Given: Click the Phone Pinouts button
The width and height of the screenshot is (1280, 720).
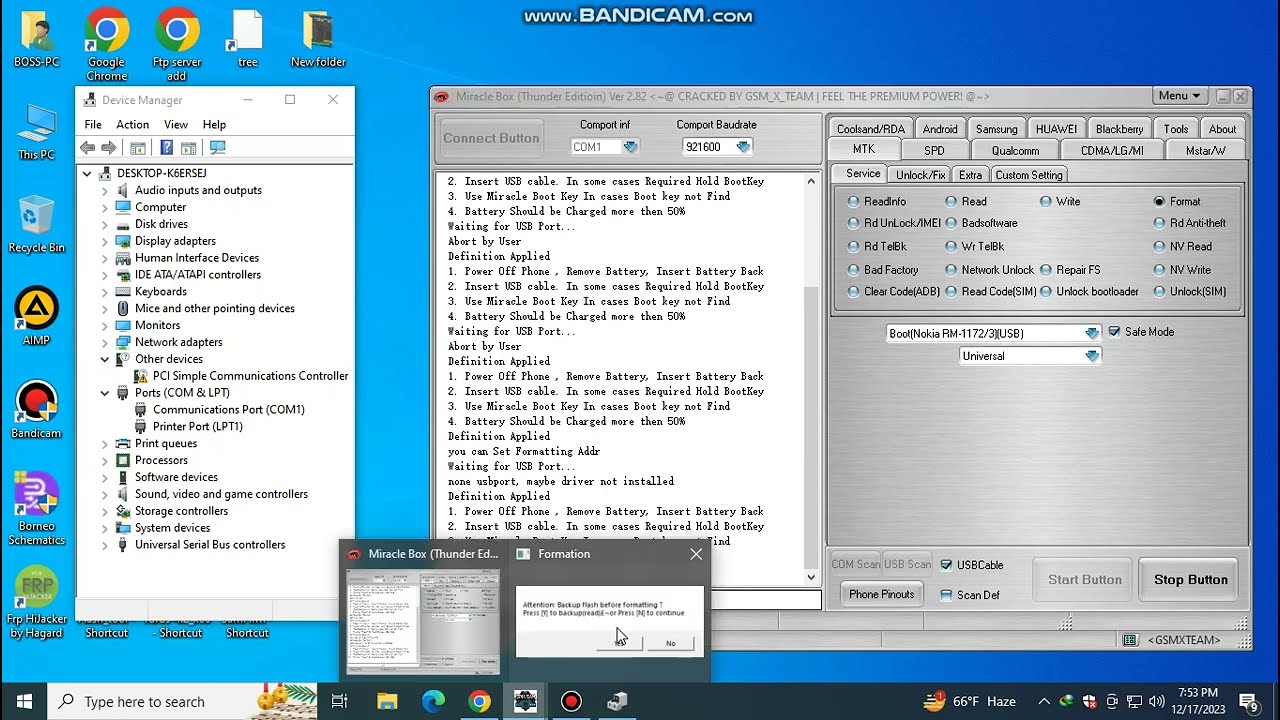Looking at the screenshot, I should click(x=882, y=594).
